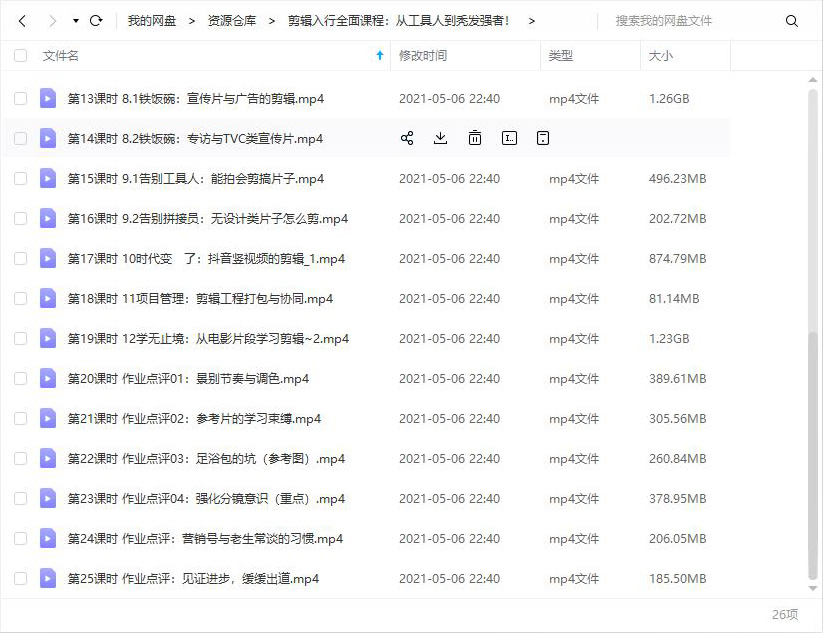Click the video icon of 第16课时
Screen dimensions: 823x633
point(48,218)
